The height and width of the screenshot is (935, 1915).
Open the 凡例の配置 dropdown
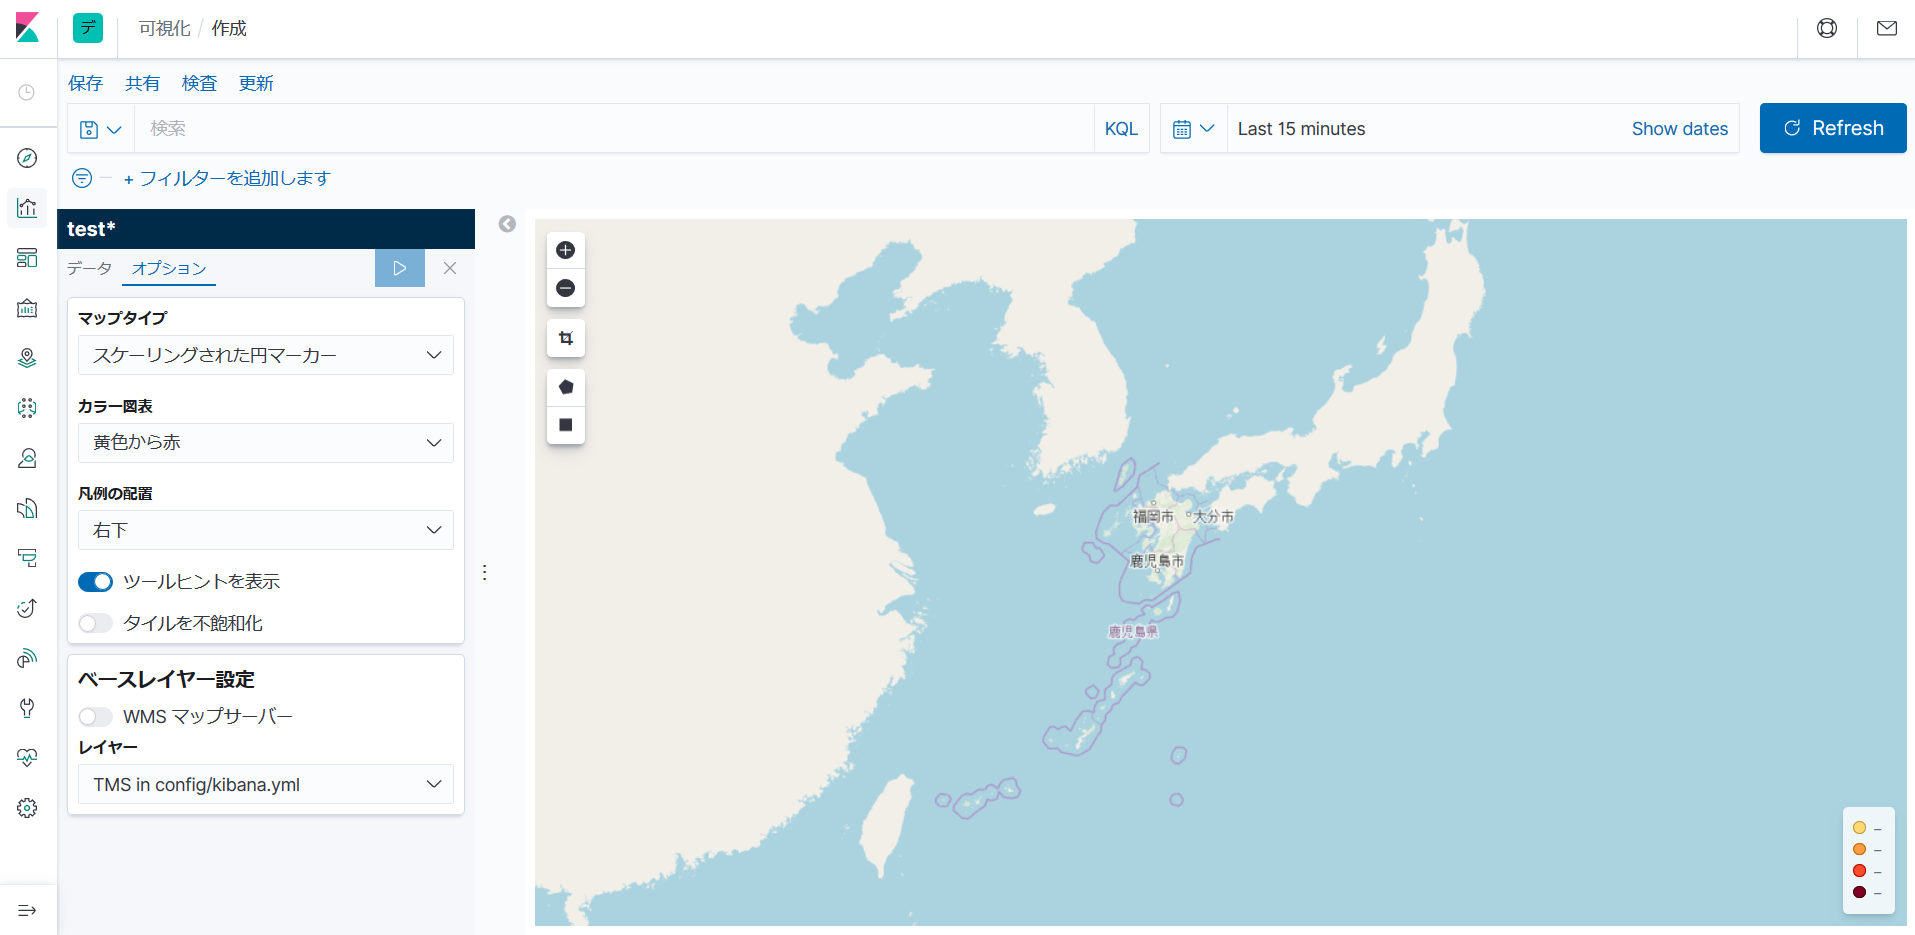click(x=264, y=530)
